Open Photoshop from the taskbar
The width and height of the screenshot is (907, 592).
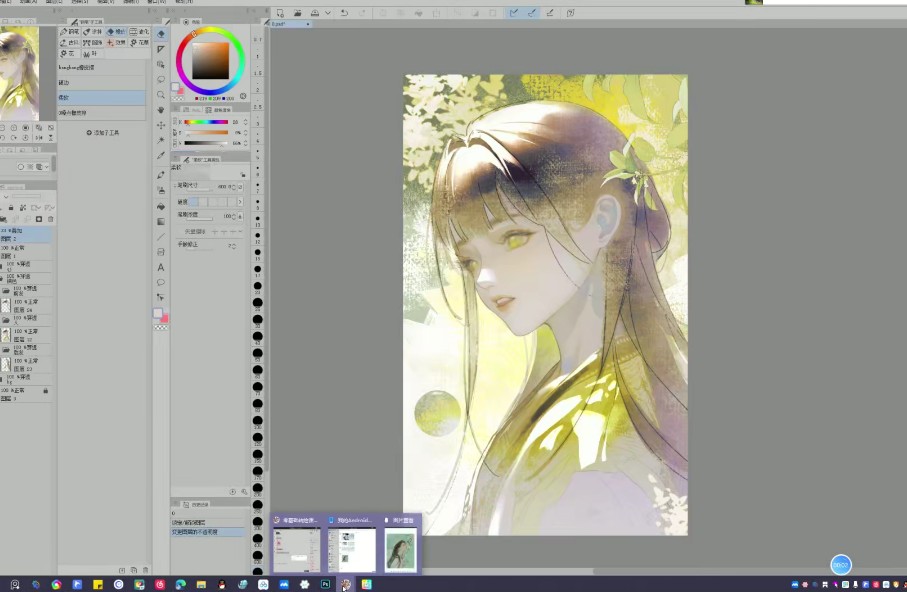click(325, 584)
